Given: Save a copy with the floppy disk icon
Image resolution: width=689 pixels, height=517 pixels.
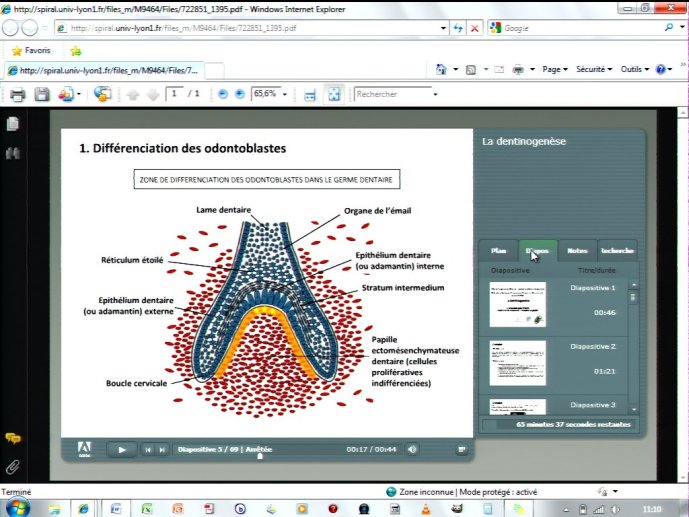Looking at the screenshot, I should click(42, 94).
